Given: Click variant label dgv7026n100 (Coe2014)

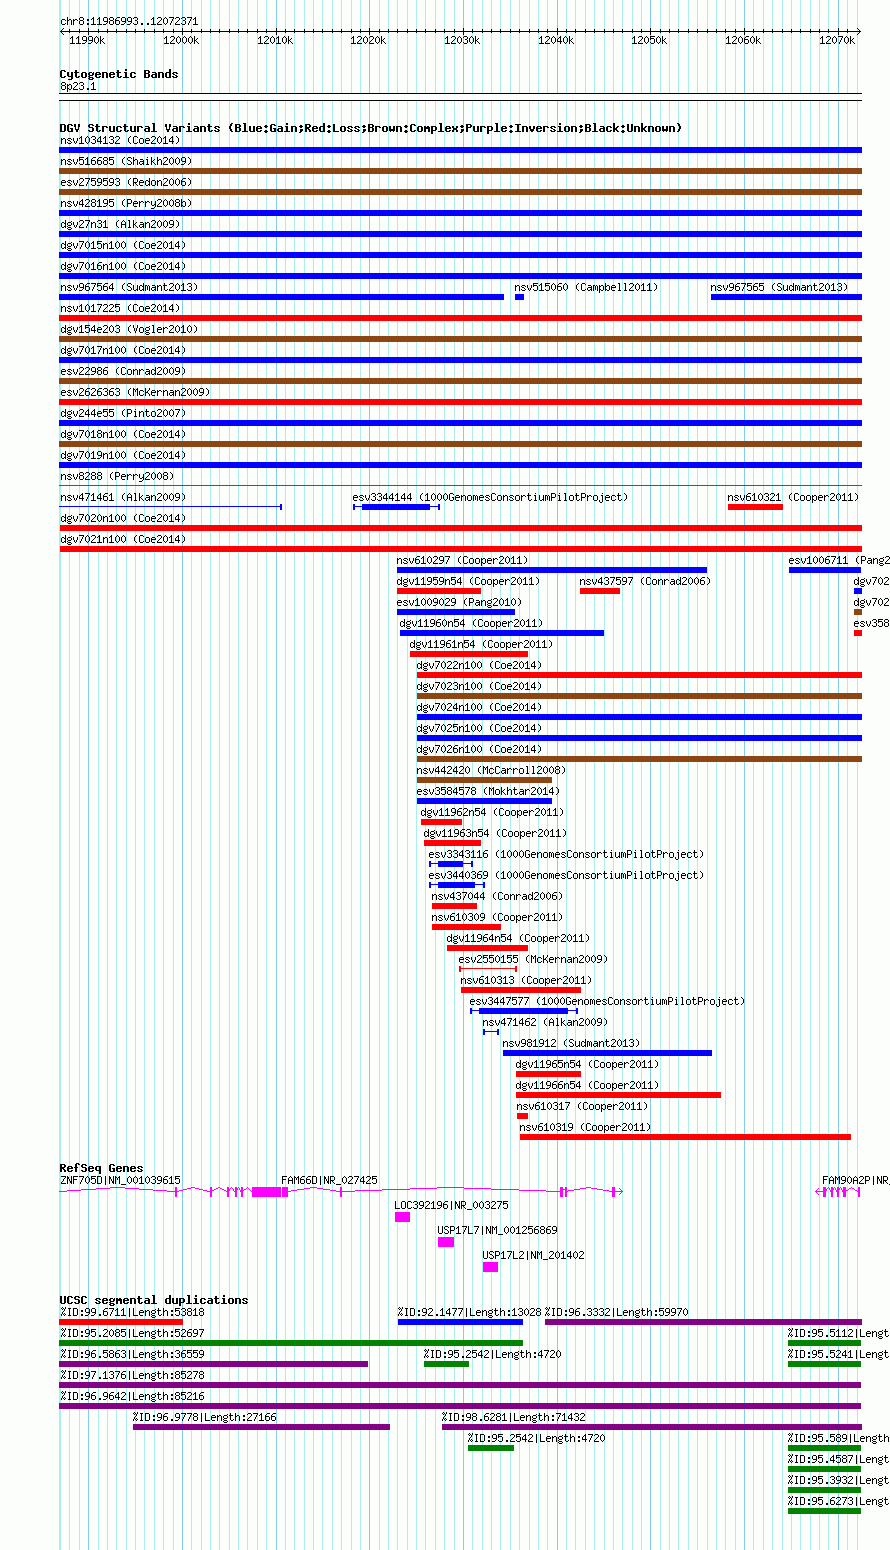Looking at the screenshot, I should point(479,749).
